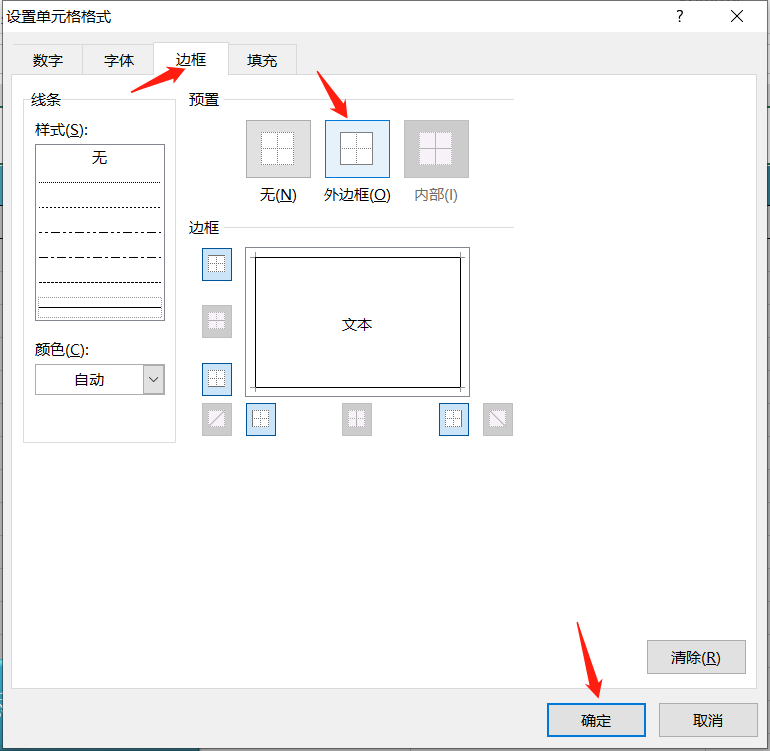Viewport: 770px width, 751px height.
Task: Toggle the right border button
Action: 454,419
